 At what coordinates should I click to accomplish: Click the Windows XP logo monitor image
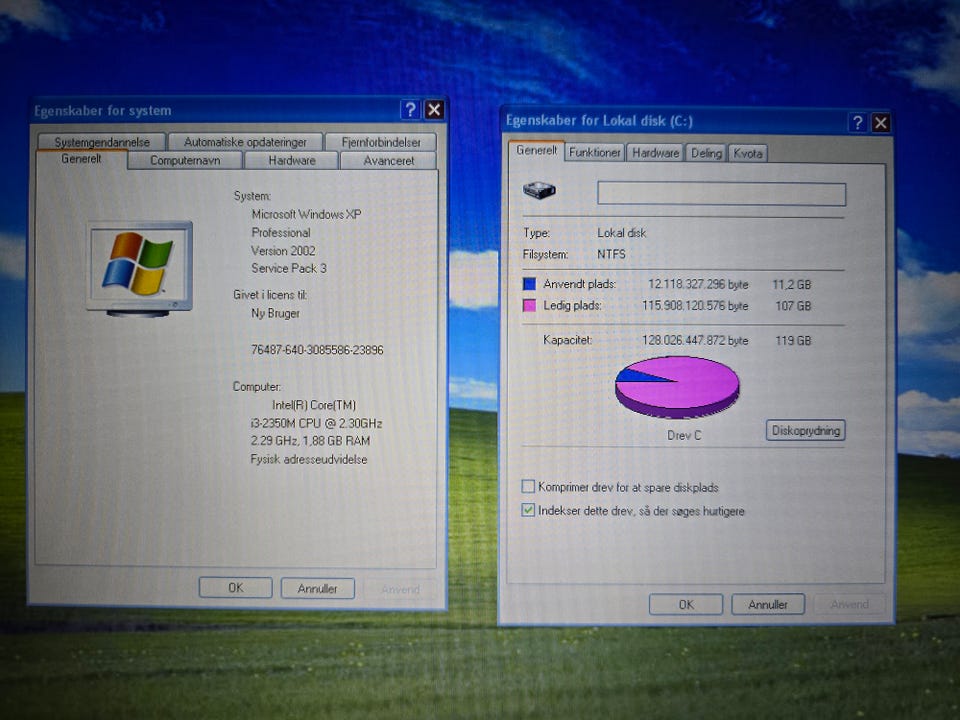click(x=140, y=268)
